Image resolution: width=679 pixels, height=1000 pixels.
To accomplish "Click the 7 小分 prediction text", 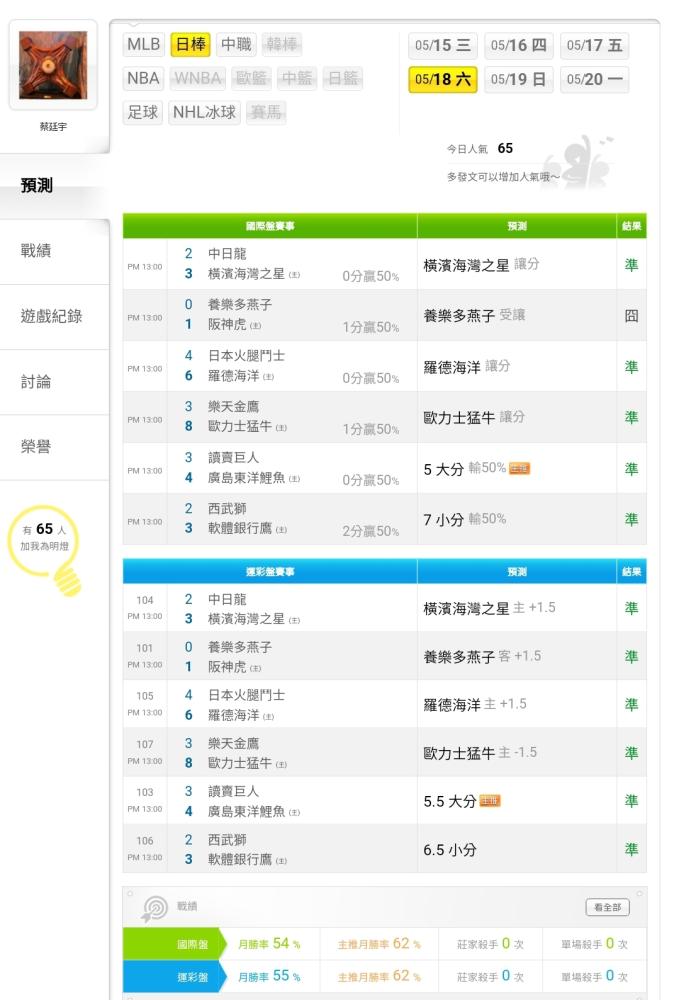I will point(444,520).
